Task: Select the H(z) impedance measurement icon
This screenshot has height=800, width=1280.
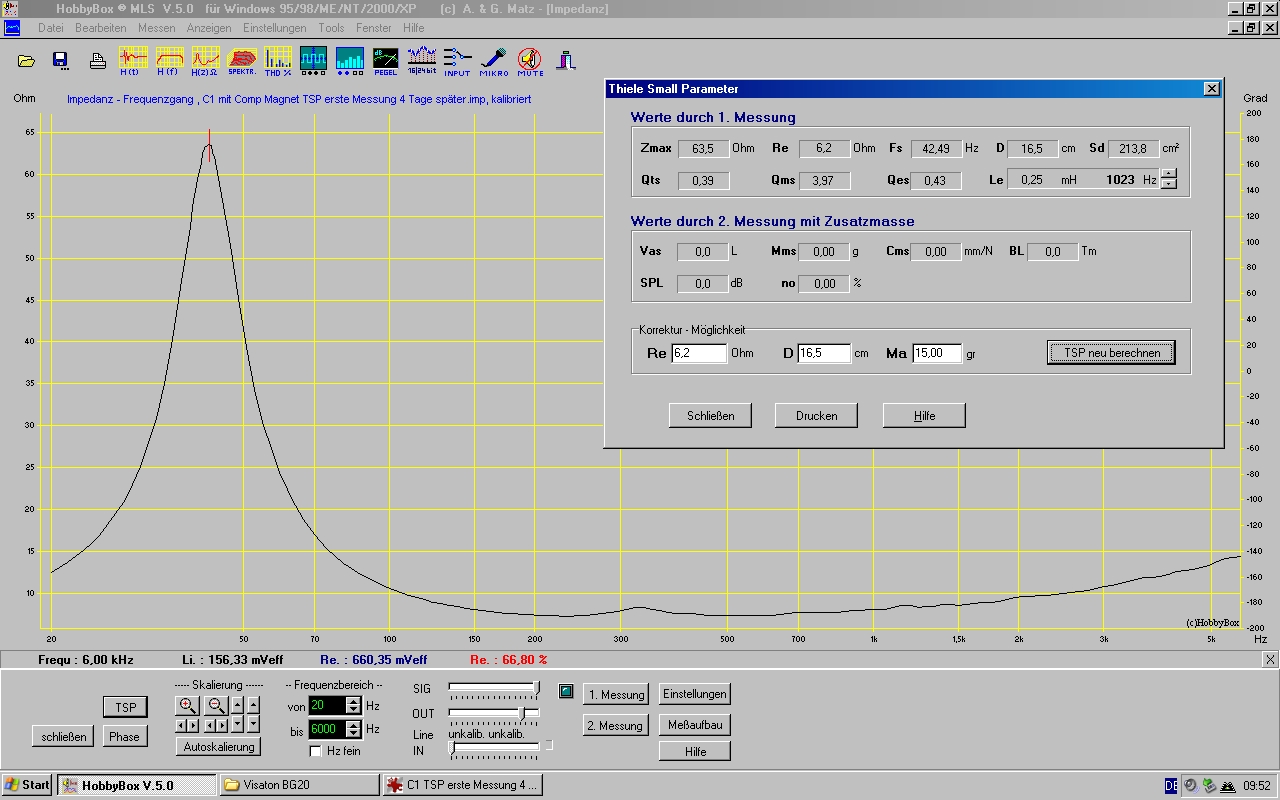Action: click(206, 60)
